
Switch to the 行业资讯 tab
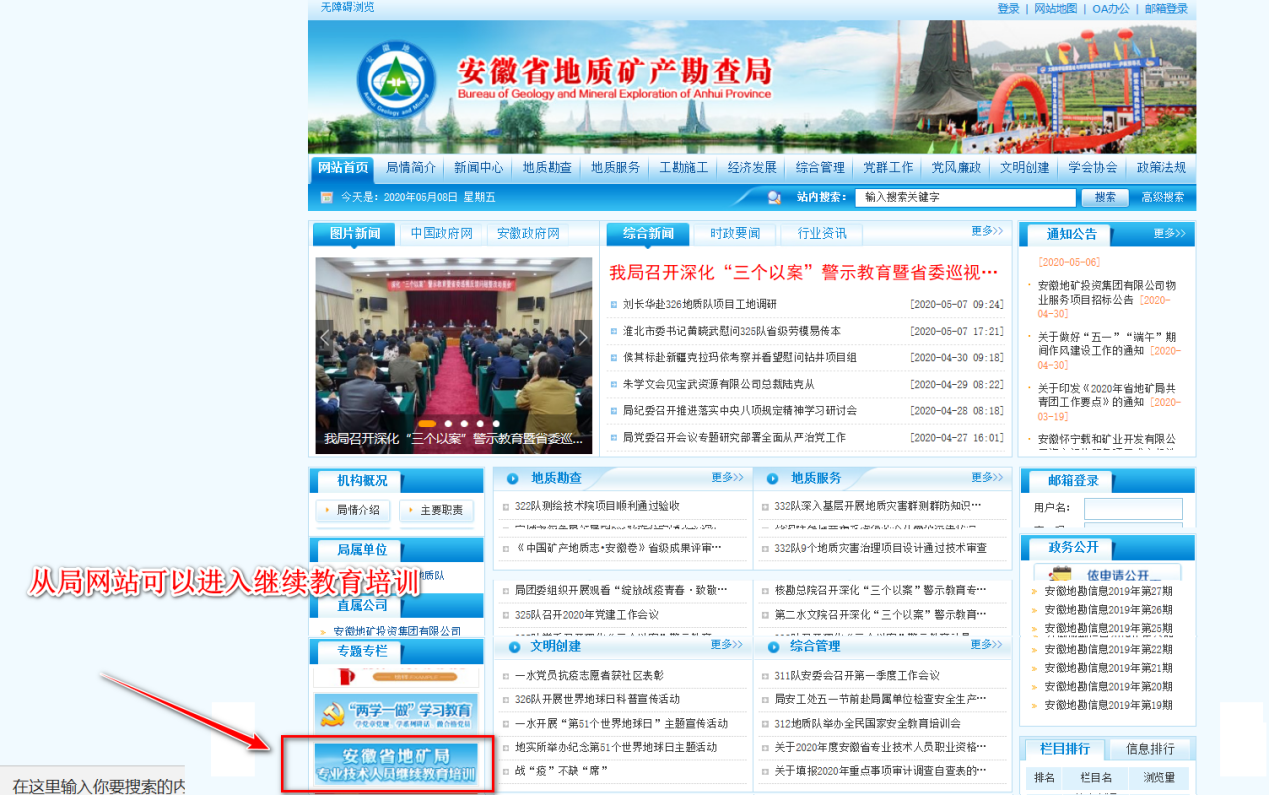(822, 234)
